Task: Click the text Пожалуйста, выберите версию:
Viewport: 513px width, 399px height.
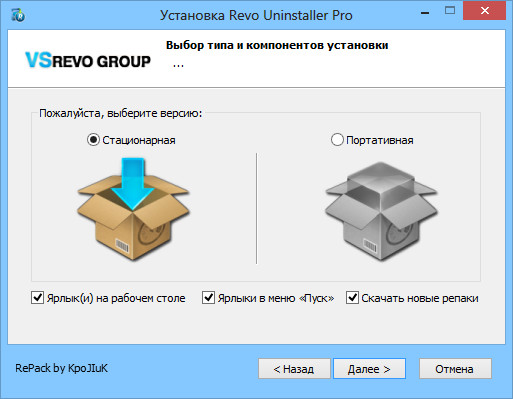Action: (x=121, y=113)
